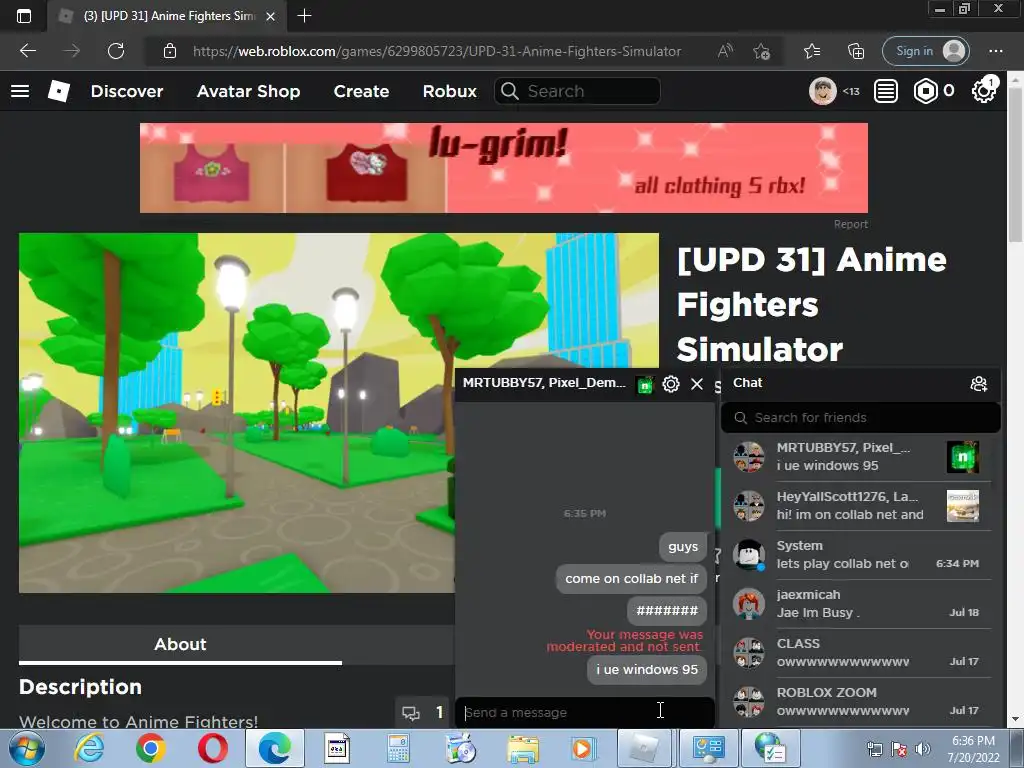Click the "i ue windows 95" message bubble
The image size is (1024, 768).
pos(647,669)
